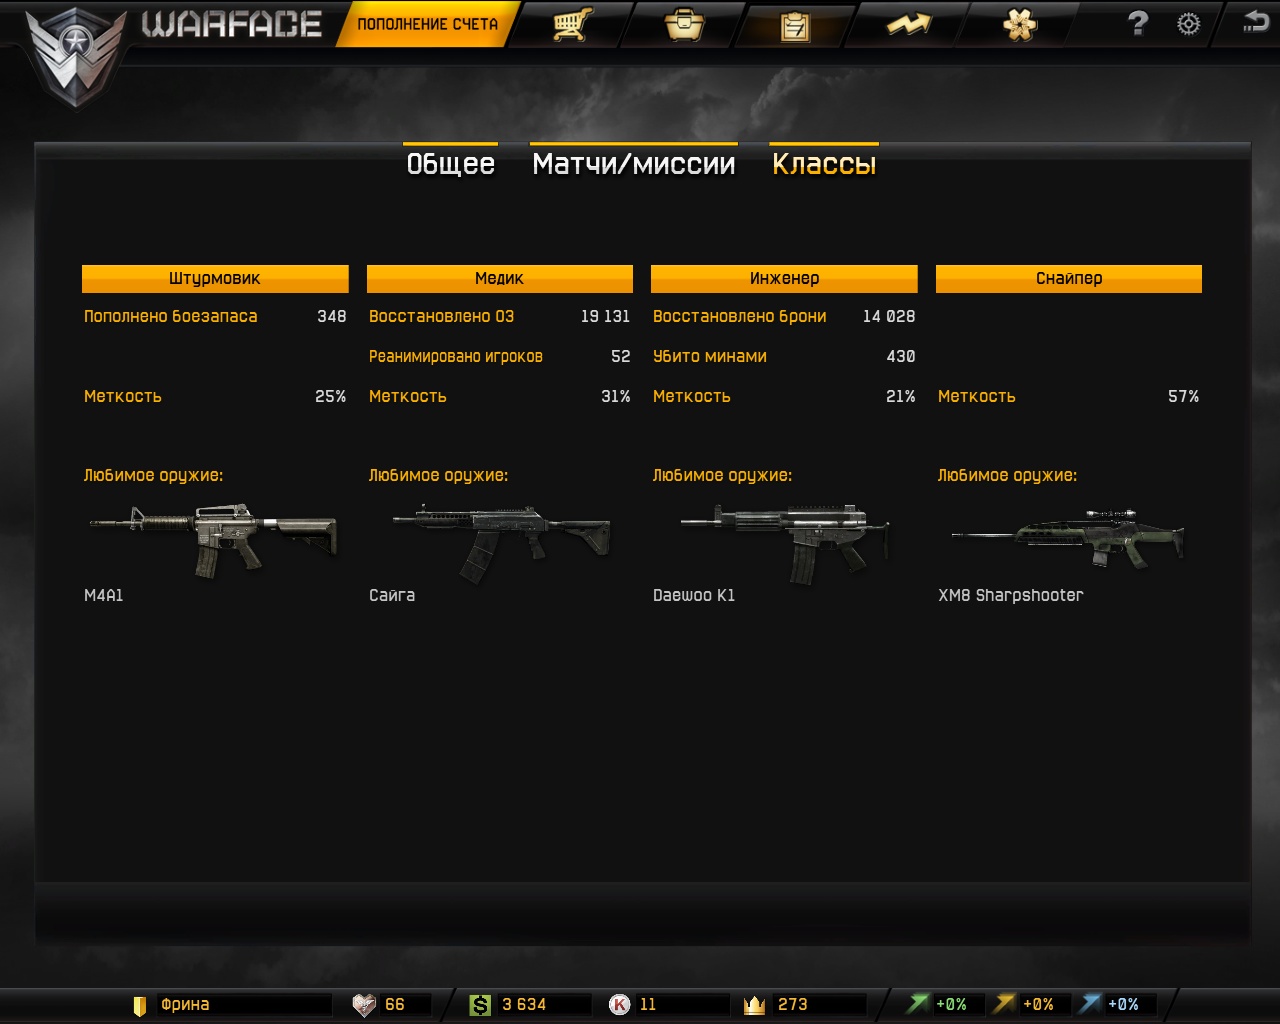Click the player name Фрина
Image resolution: width=1280 pixels, height=1024 pixels.
coord(185,1004)
